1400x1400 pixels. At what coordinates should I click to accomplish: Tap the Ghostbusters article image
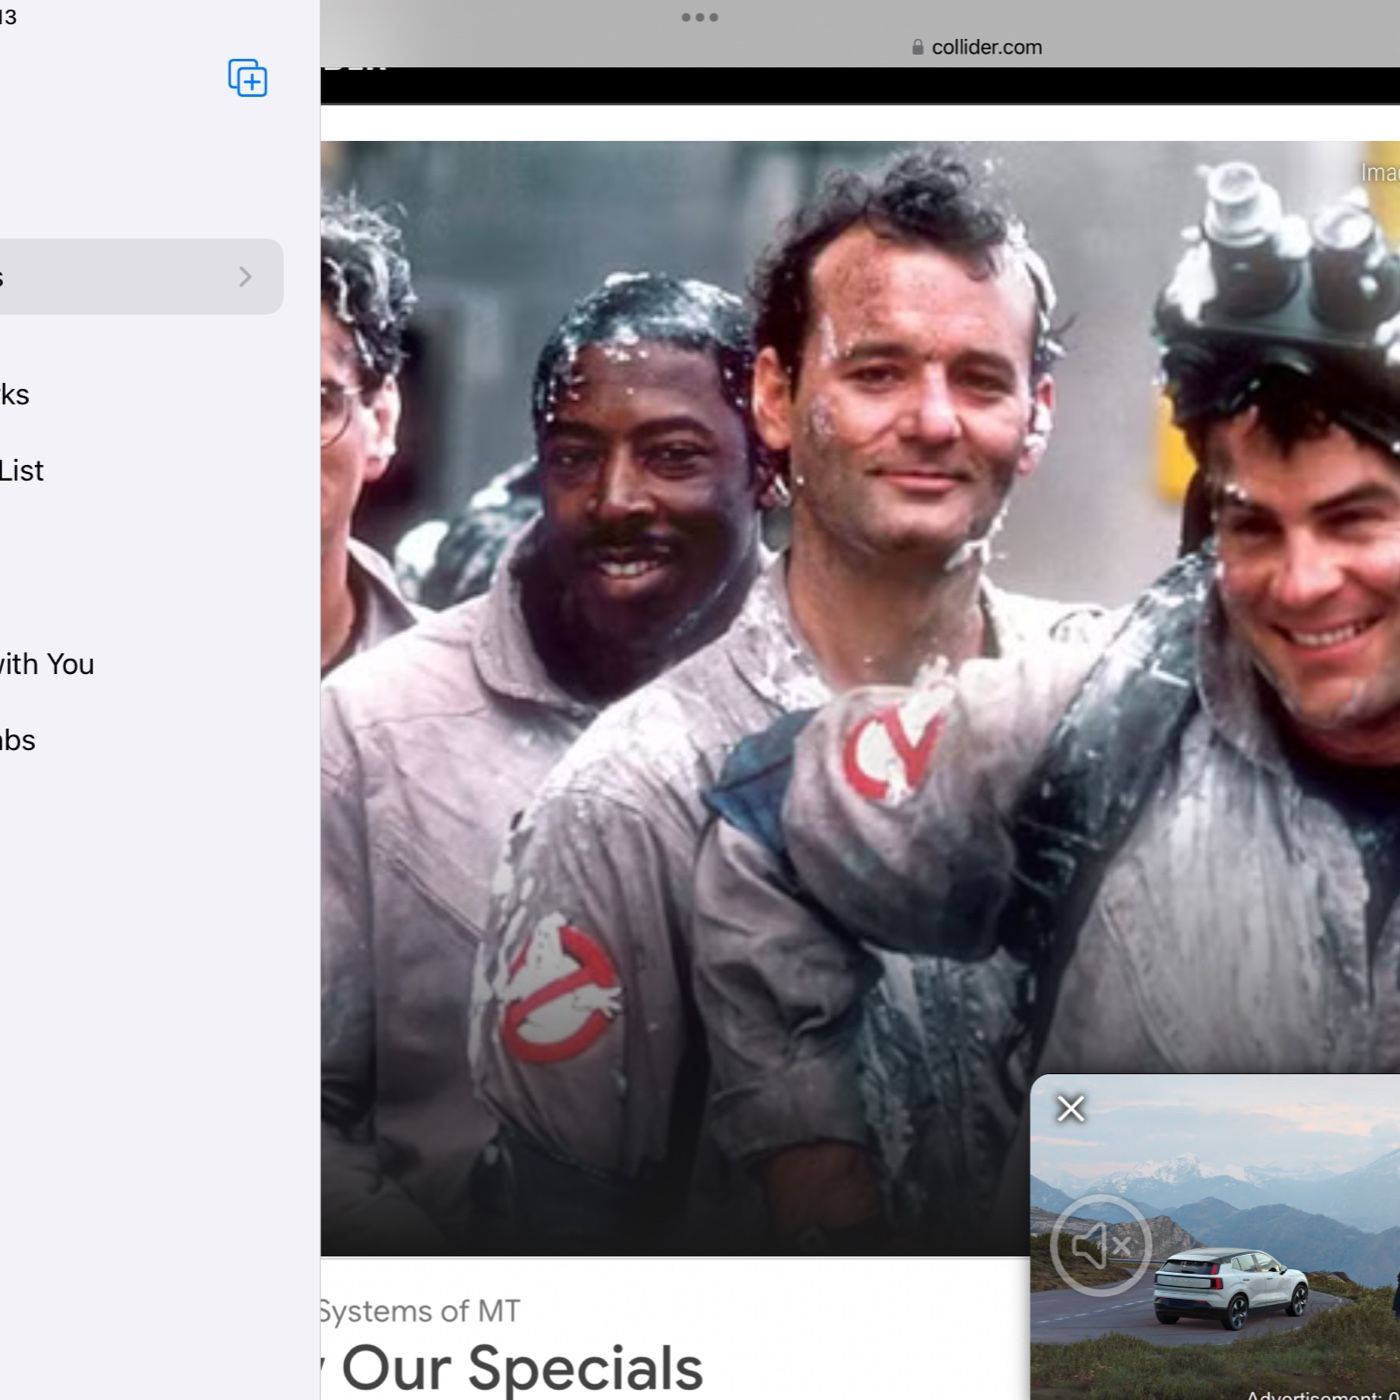pyautogui.click(x=860, y=698)
